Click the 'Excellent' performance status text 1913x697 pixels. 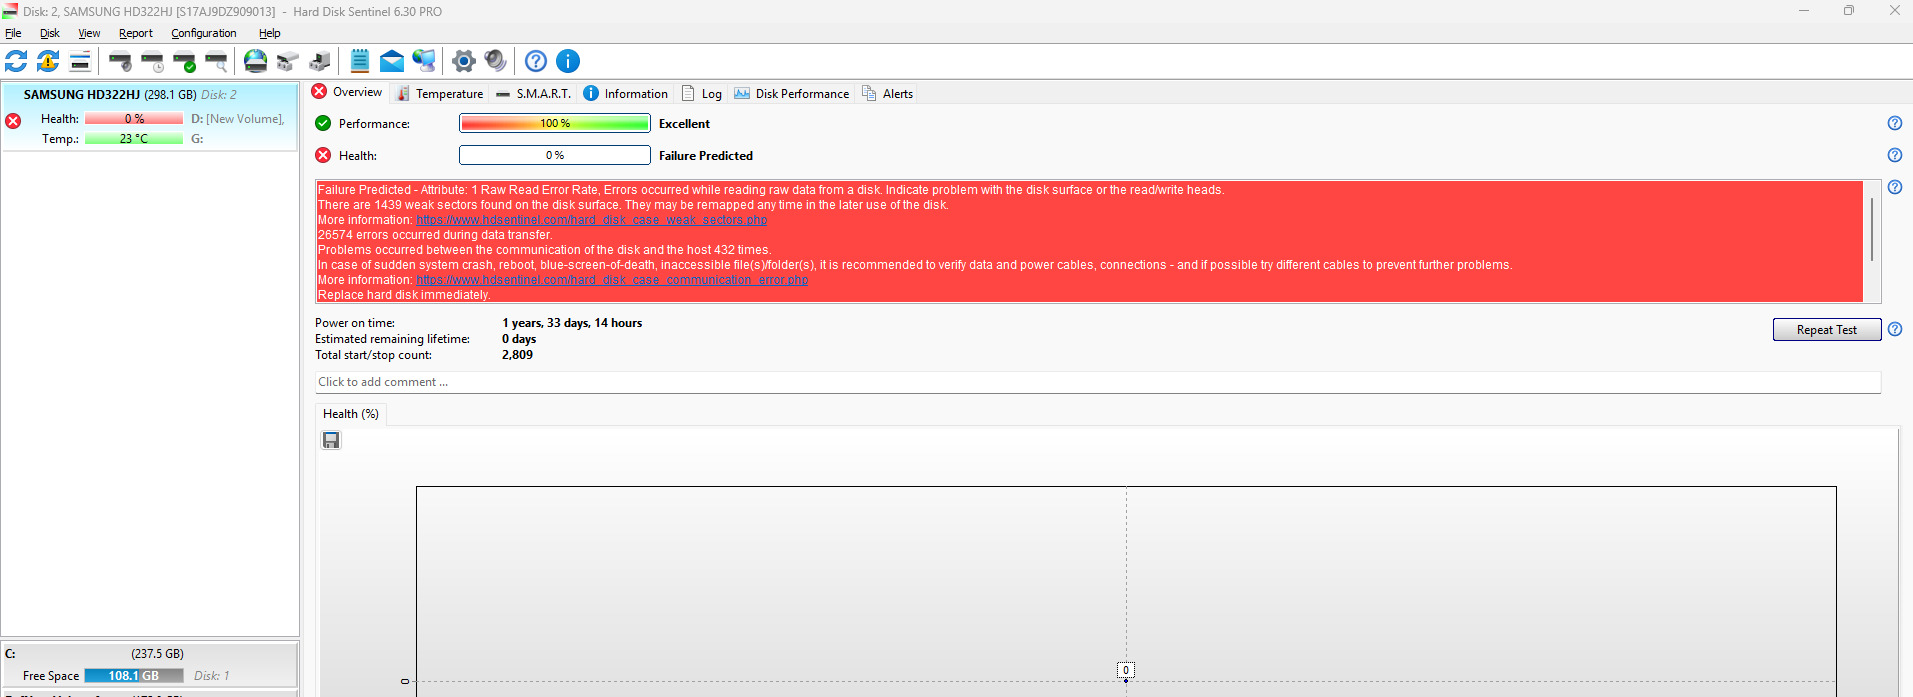pos(684,124)
